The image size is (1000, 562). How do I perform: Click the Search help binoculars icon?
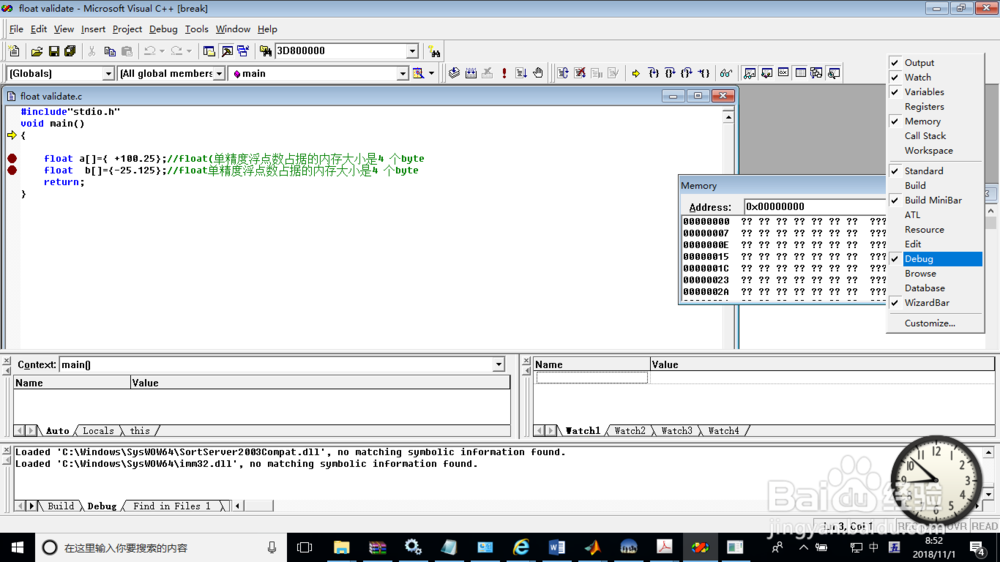[434, 51]
